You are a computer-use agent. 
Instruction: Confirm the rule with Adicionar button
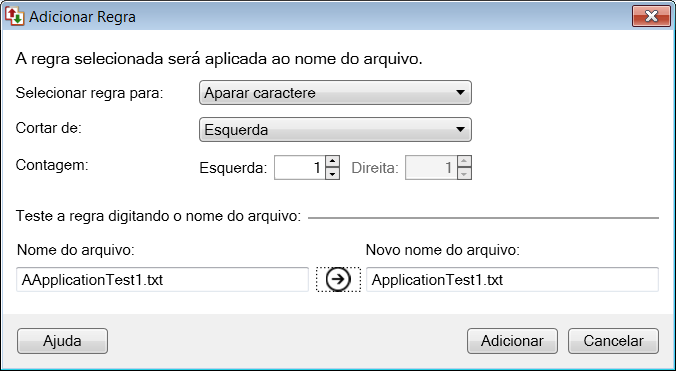(x=512, y=341)
